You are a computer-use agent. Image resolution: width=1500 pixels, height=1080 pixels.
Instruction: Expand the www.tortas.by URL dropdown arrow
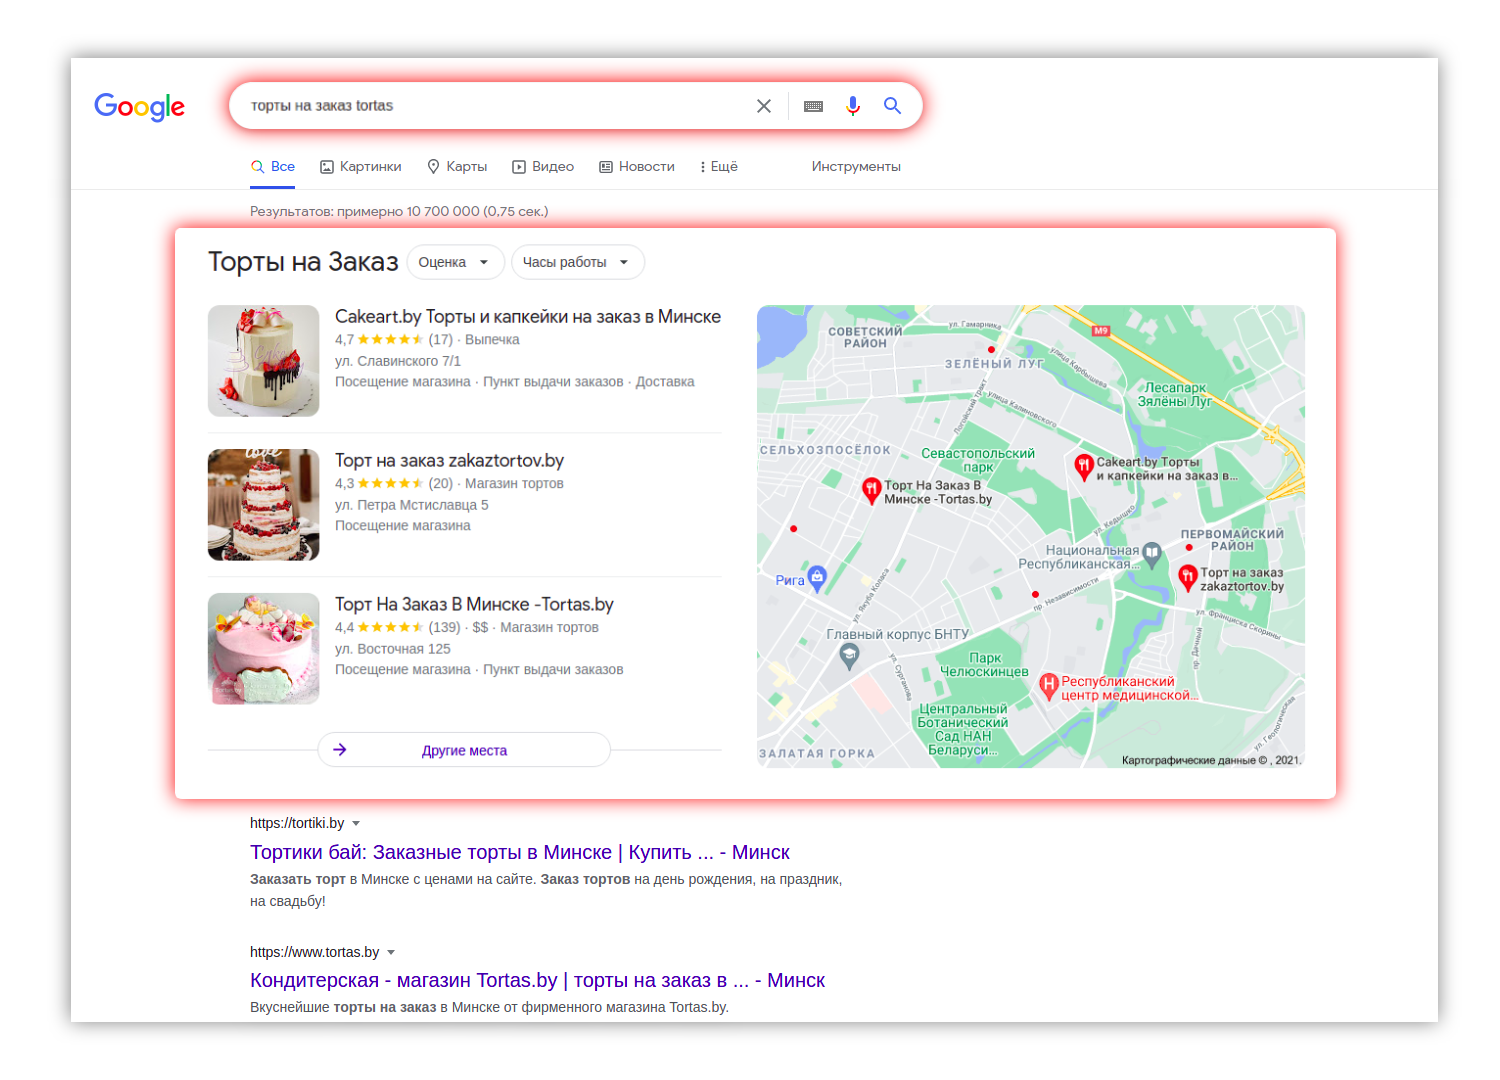click(x=391, y=953)
